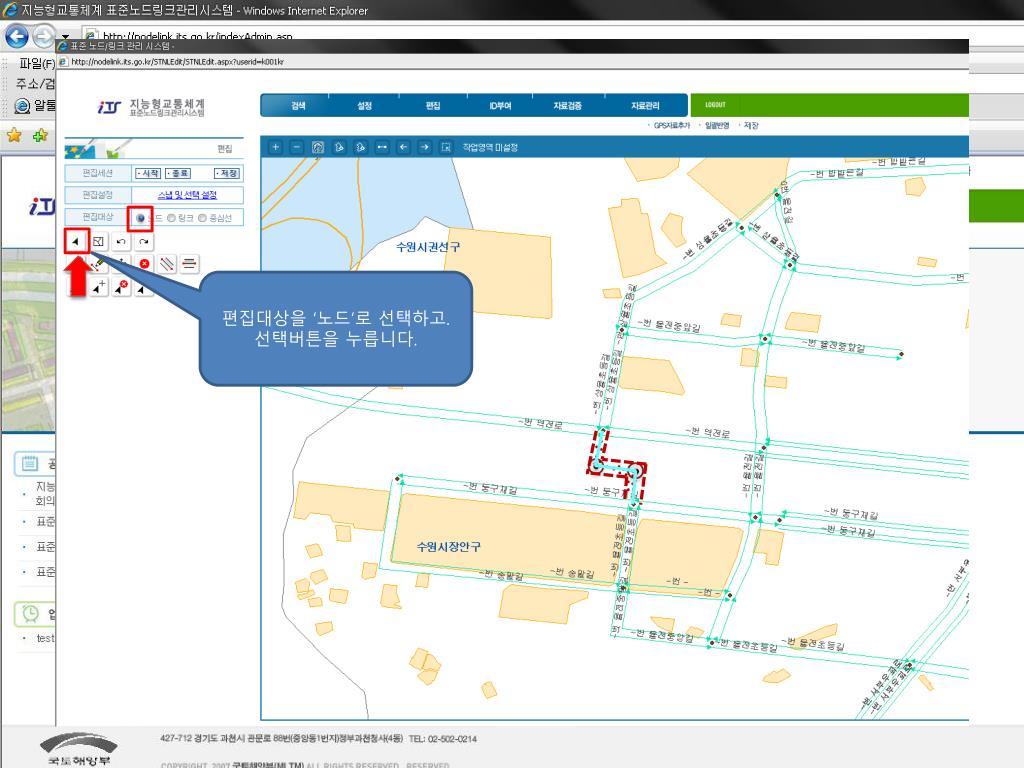
Task: Click the LOGOUT button
Action: [715, 104]
